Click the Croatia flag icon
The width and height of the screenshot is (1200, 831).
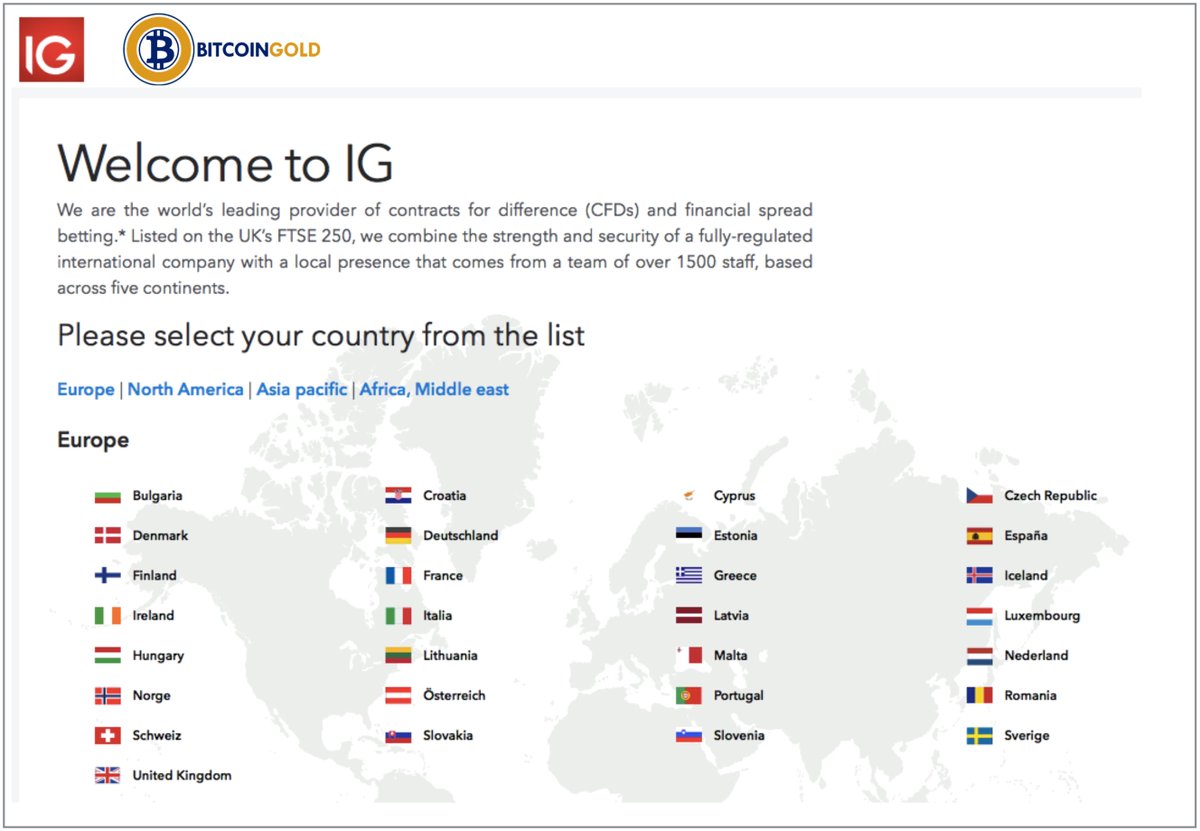[x=398, y=496]
